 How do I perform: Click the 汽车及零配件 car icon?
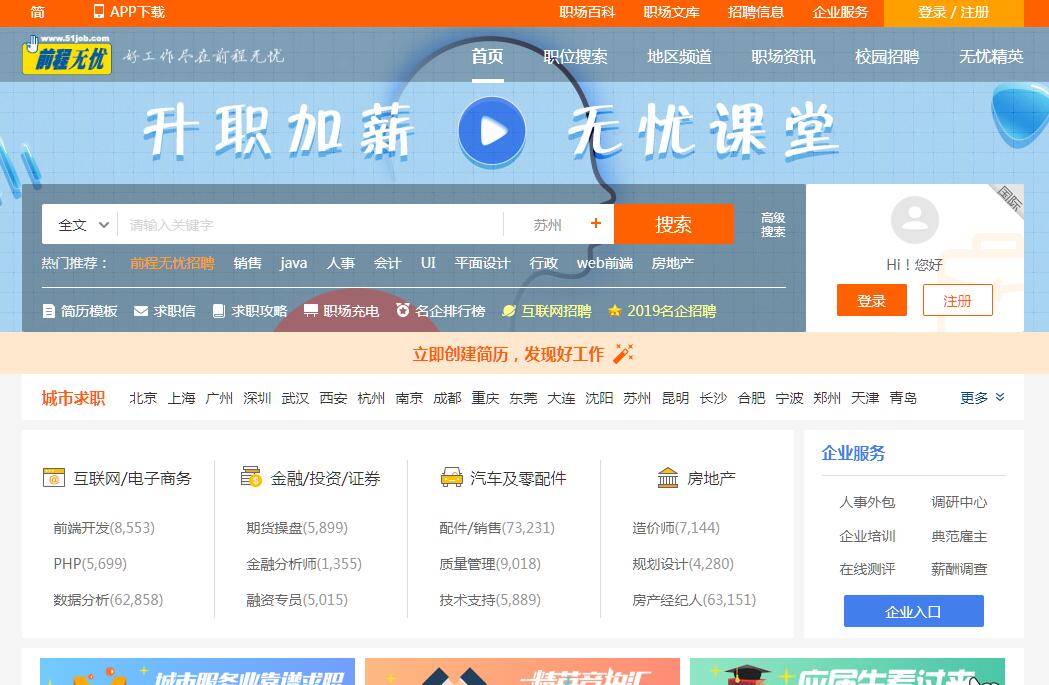[452, 478]
